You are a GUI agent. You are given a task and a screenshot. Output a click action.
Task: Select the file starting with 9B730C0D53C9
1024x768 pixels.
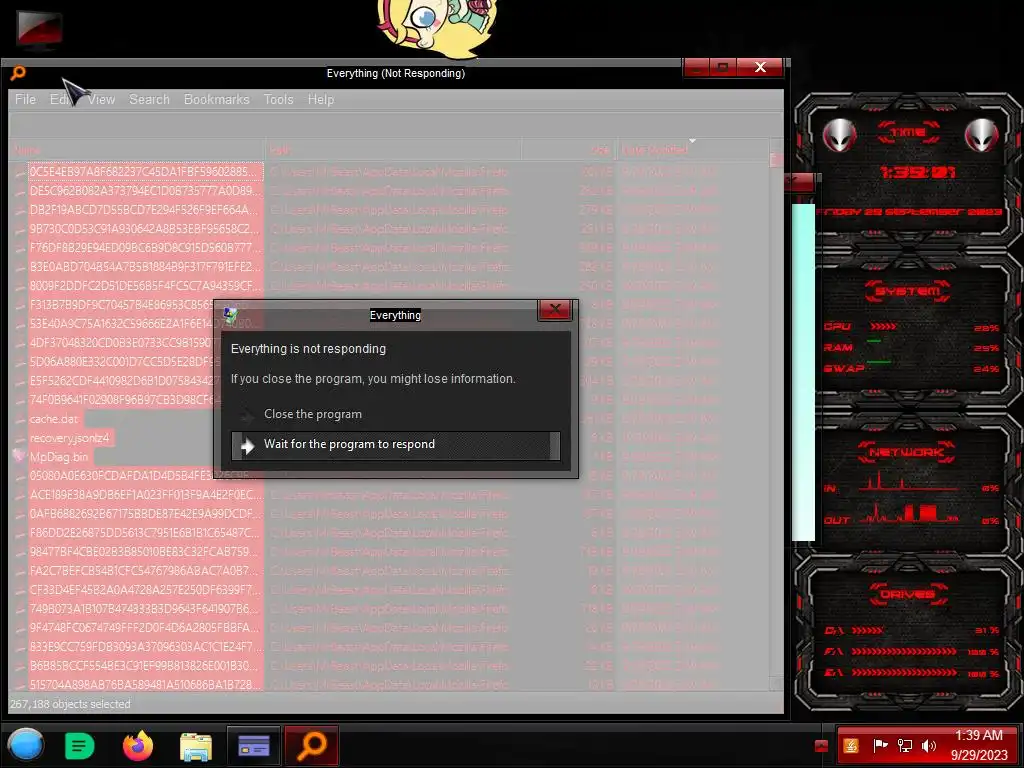(x=145, y=229)
